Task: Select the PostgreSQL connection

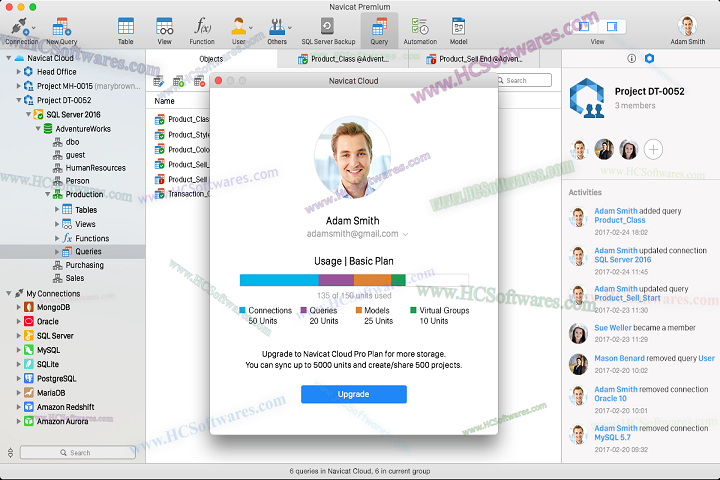Action: (56, 379)
